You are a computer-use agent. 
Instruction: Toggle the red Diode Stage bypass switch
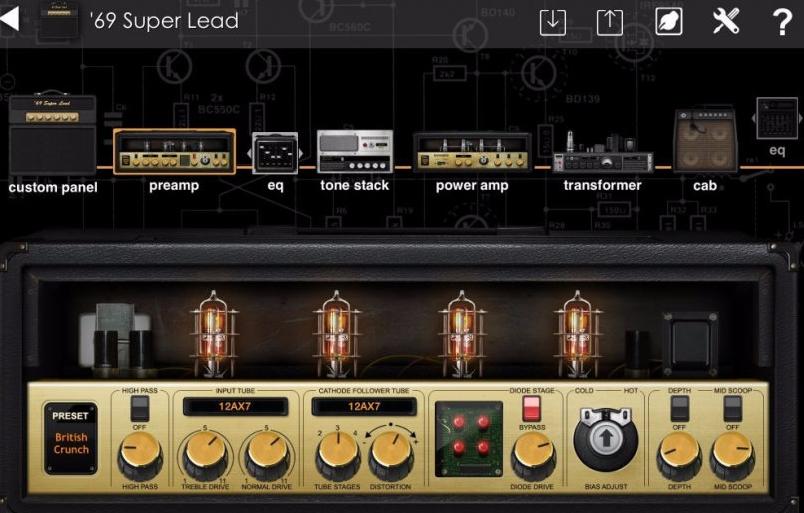531,408
